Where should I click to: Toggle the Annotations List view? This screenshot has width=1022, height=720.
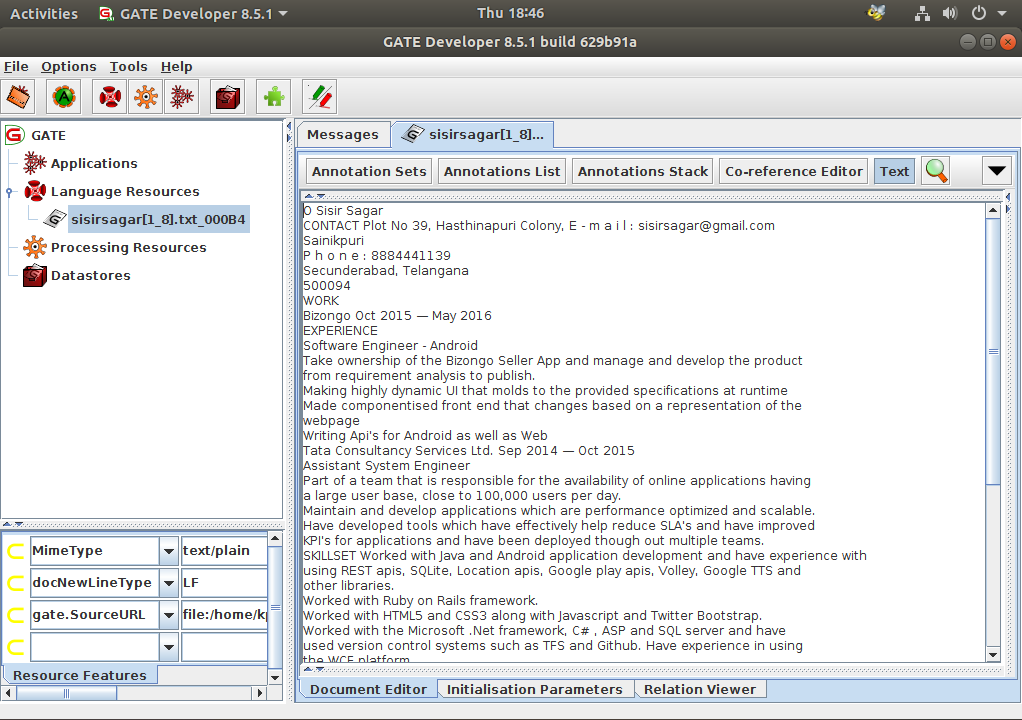tap(502, 171)
